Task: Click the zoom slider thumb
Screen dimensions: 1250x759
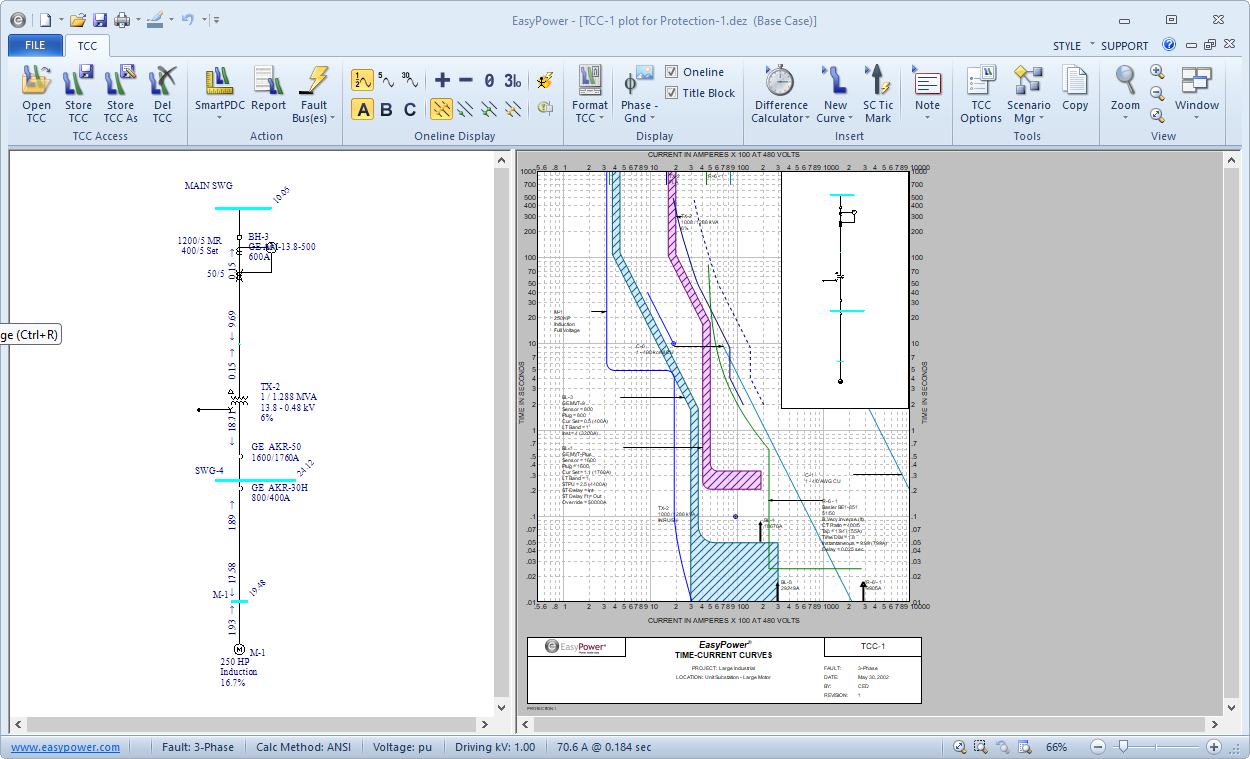Action: tap(1124, 746)
